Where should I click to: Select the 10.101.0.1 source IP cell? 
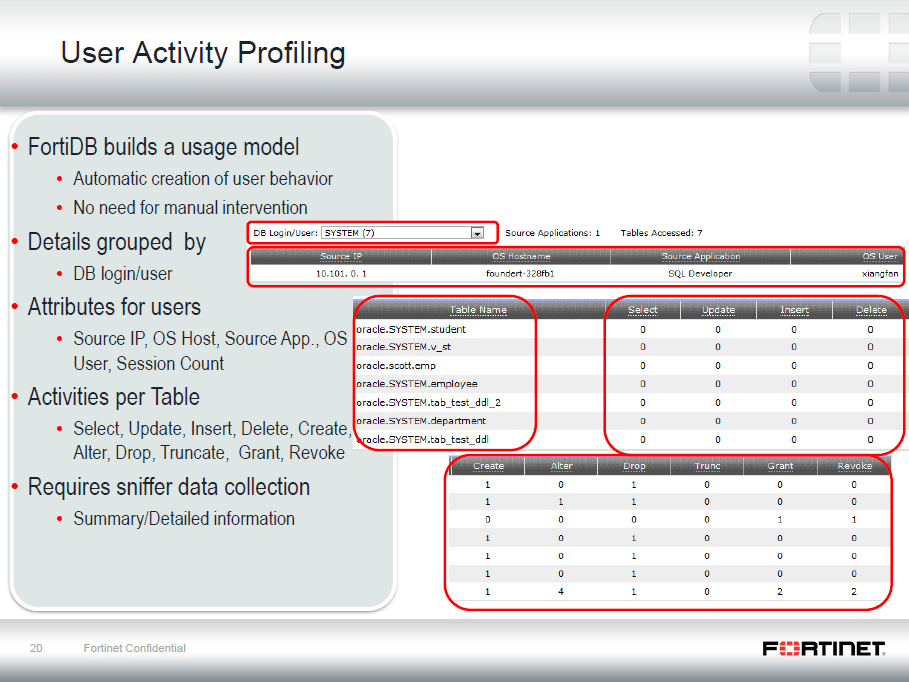click(x=341, y=273)
